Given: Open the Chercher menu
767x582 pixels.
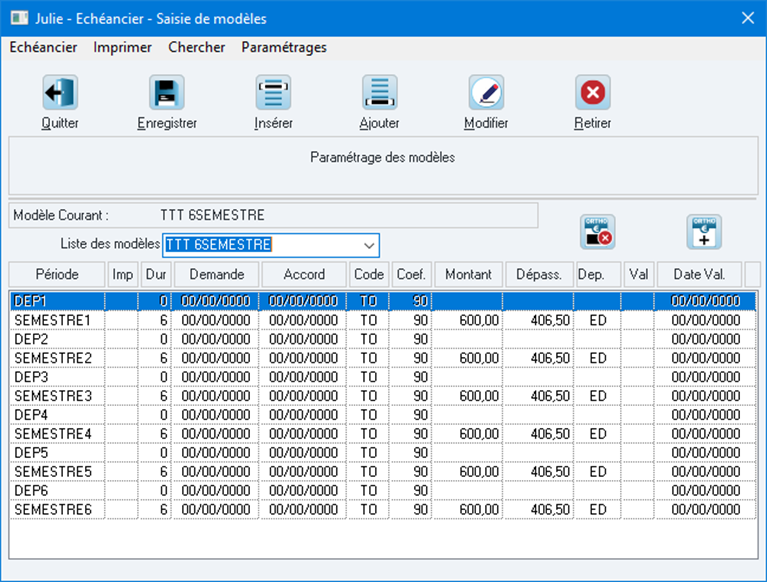Looking at the screenshot, I should tap(197, 47).
